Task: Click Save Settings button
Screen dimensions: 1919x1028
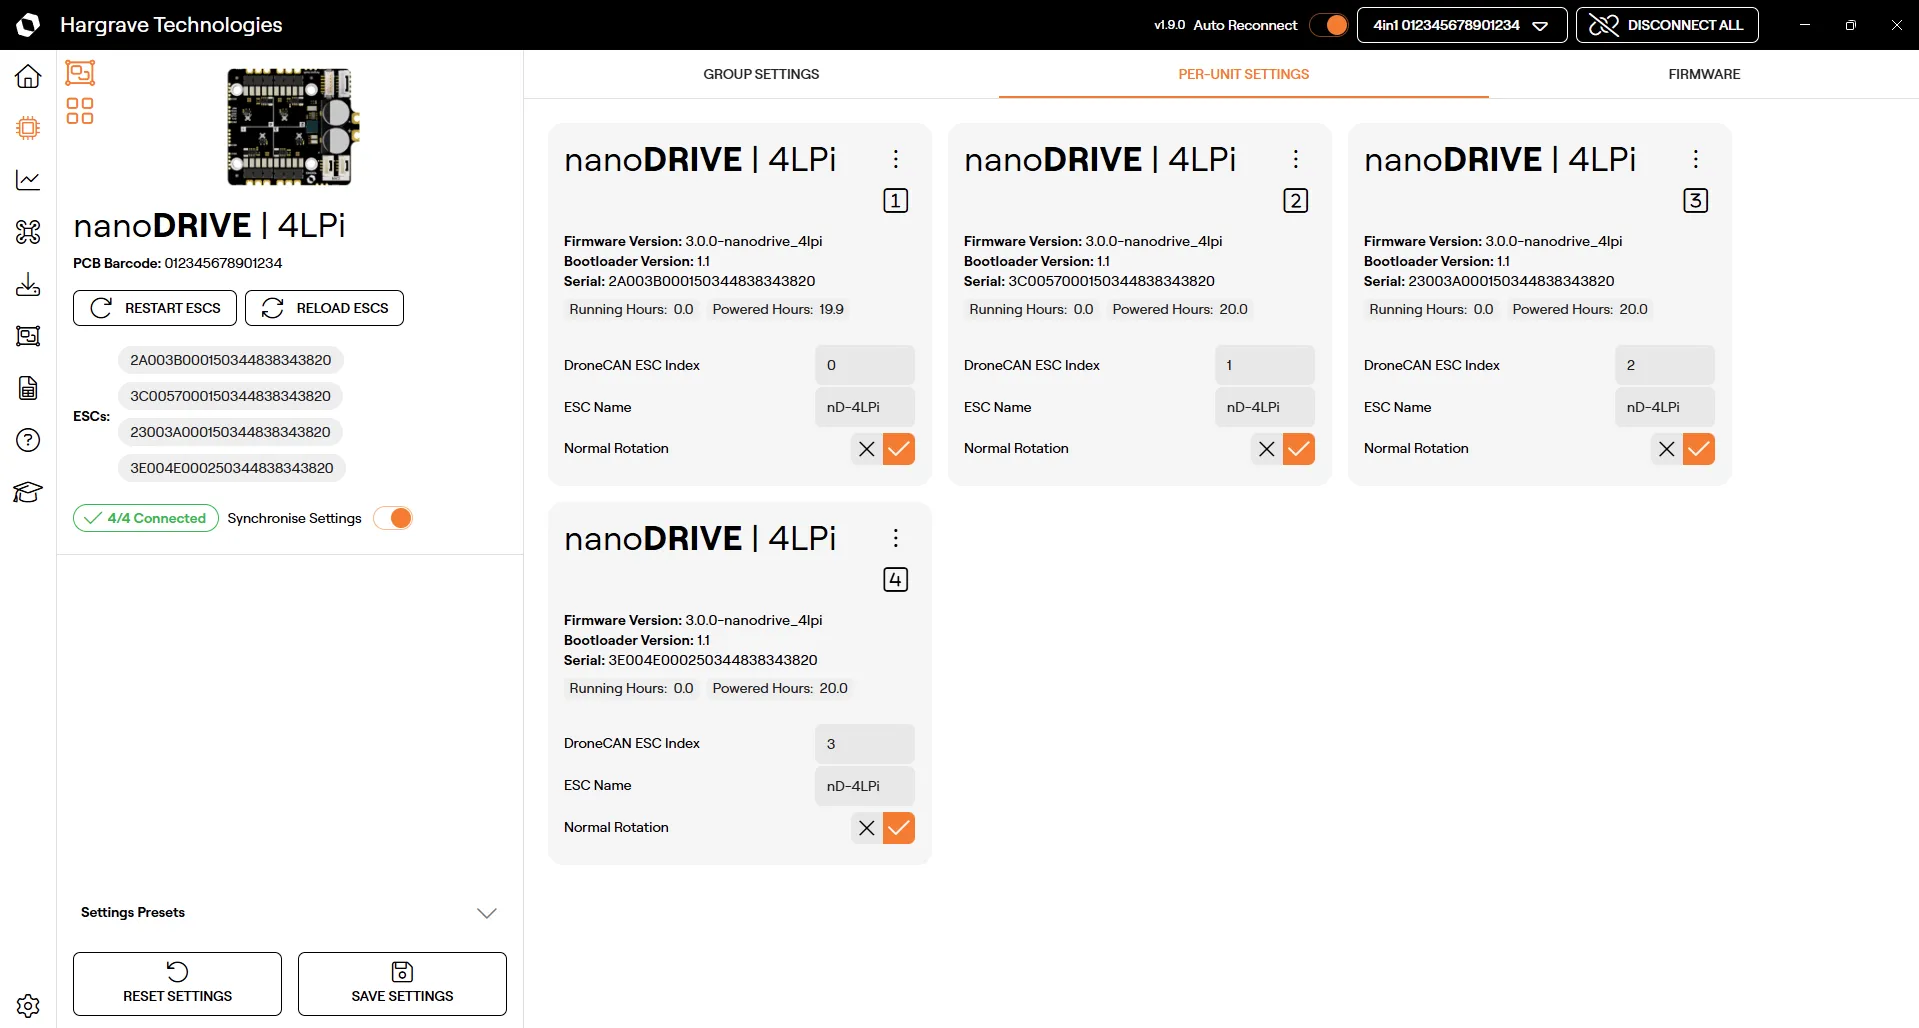Action: click(402, 984)
